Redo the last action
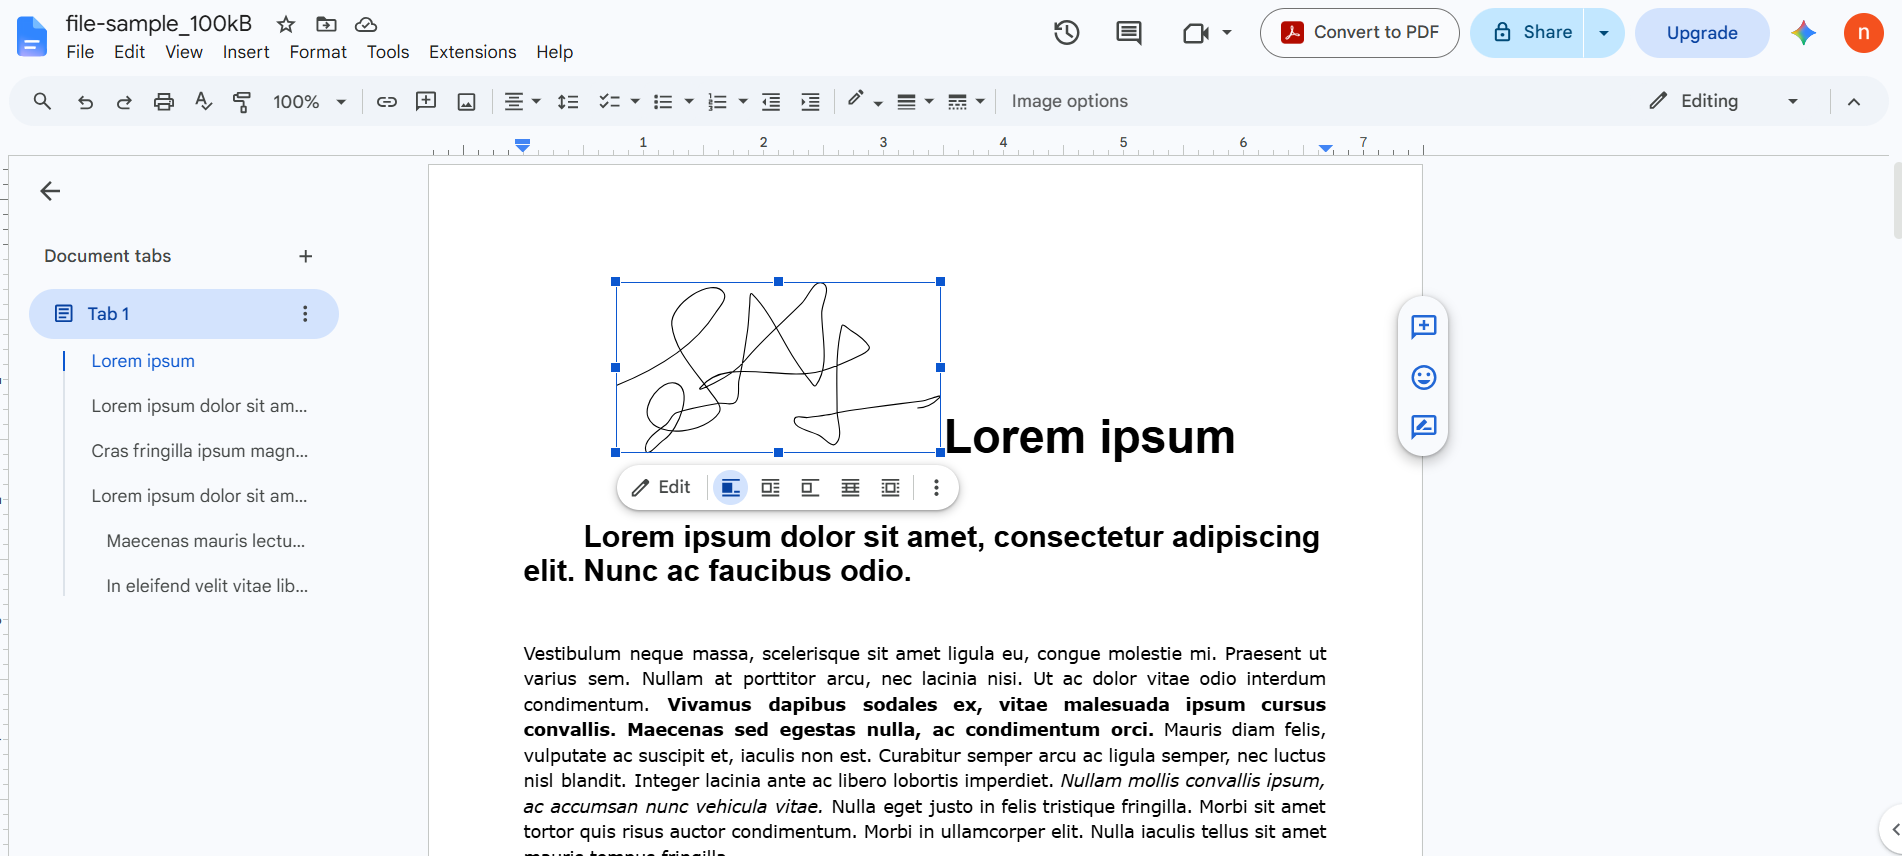 click(x=124, y=101)
